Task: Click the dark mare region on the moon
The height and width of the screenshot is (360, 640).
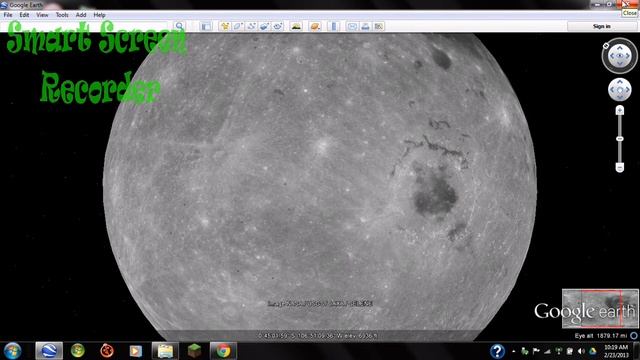Action: [435, 195]
